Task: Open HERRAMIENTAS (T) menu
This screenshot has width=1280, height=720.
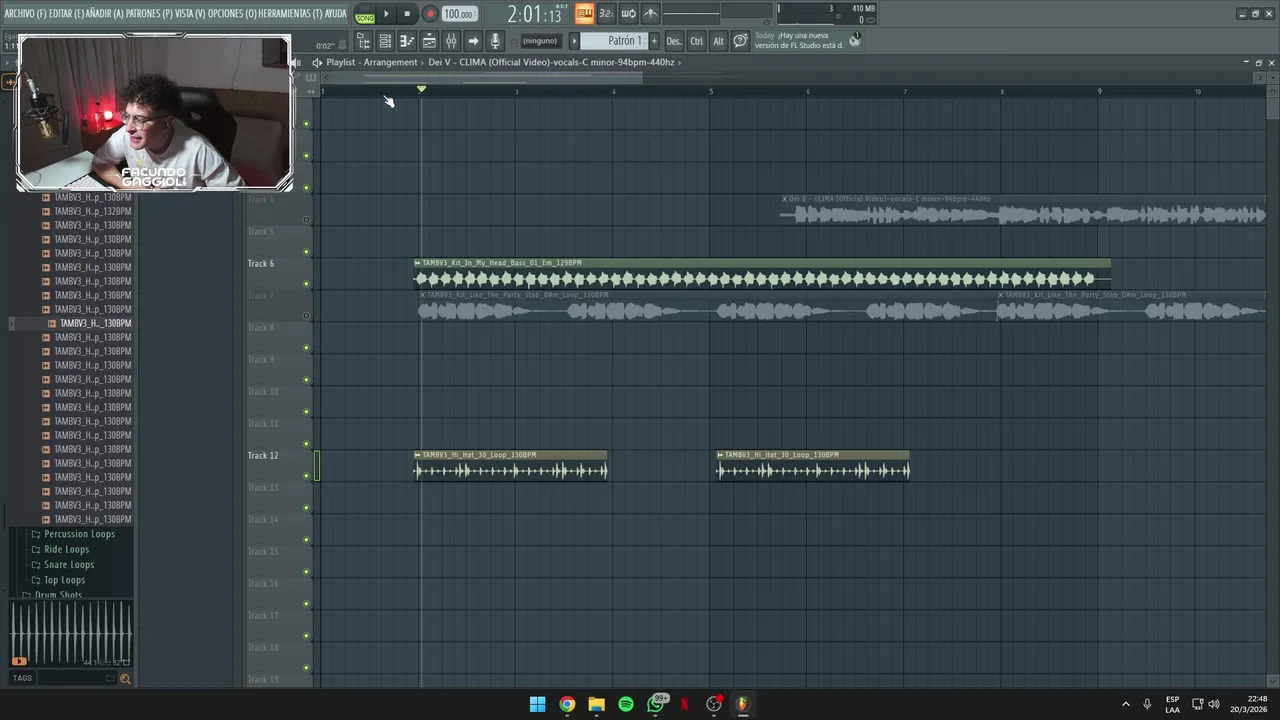Action: pyautogui.click(x=291, y=14)
